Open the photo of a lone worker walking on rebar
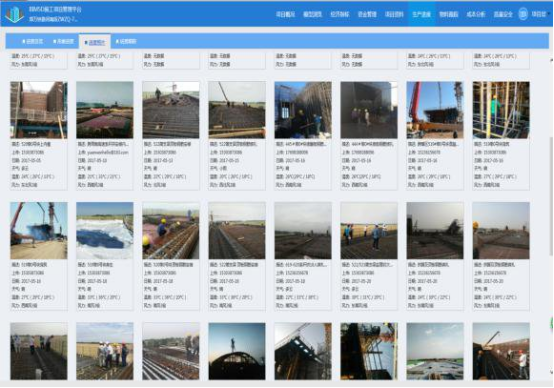Screen dimensions: 554x388 tap(171, 110)
